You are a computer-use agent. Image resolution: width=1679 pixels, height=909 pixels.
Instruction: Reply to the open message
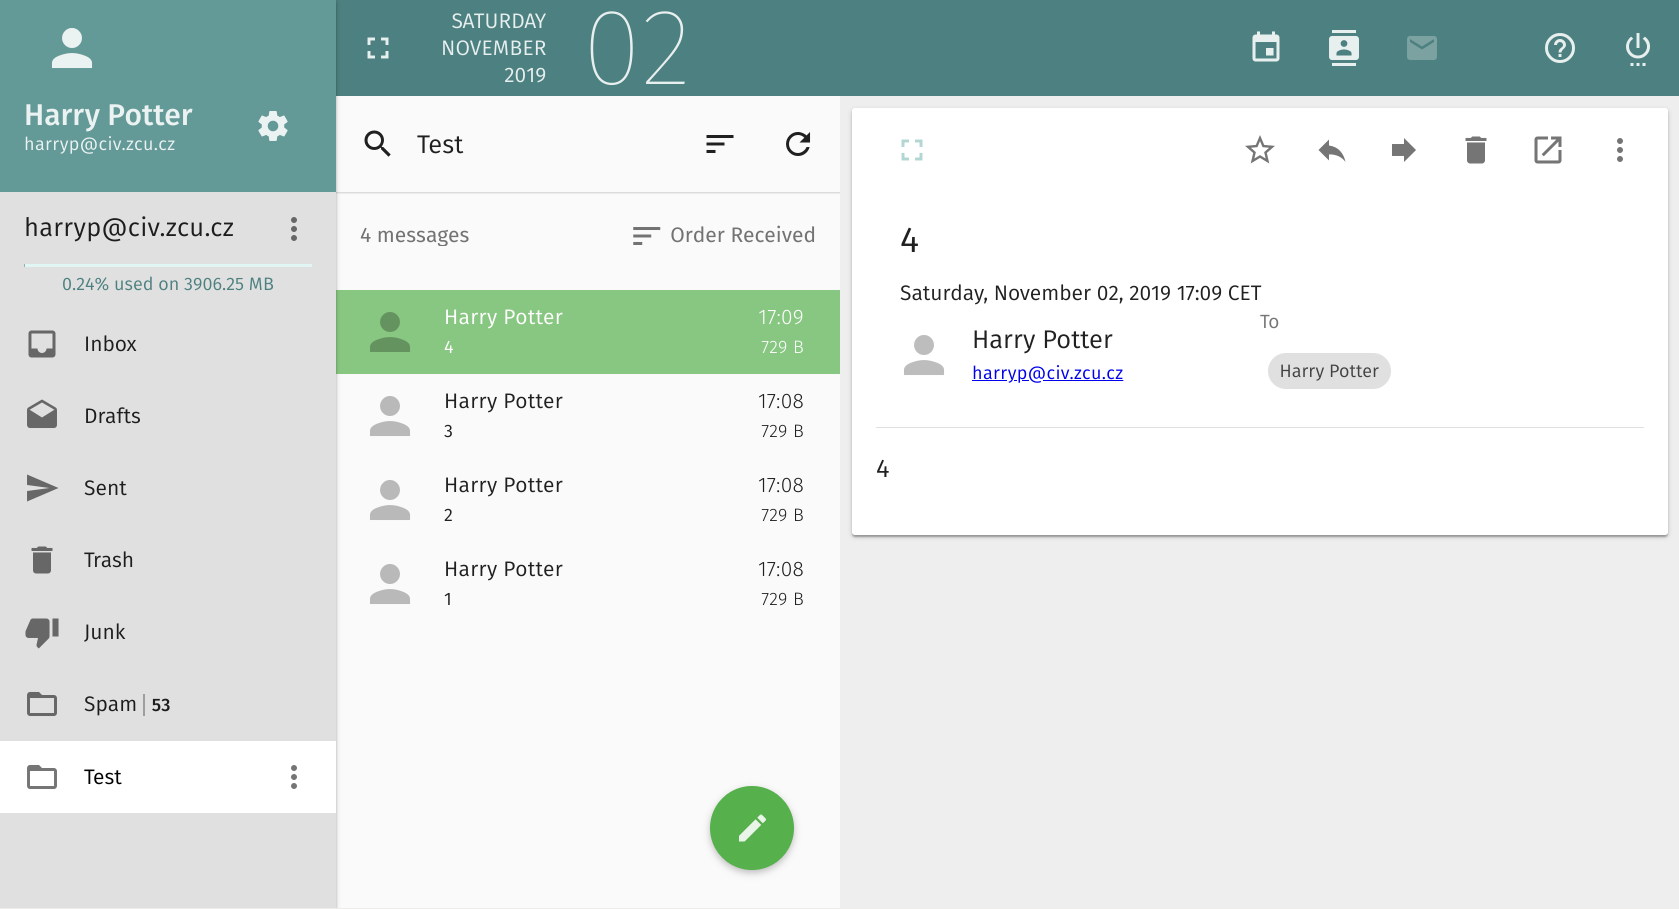(1331, 151)
